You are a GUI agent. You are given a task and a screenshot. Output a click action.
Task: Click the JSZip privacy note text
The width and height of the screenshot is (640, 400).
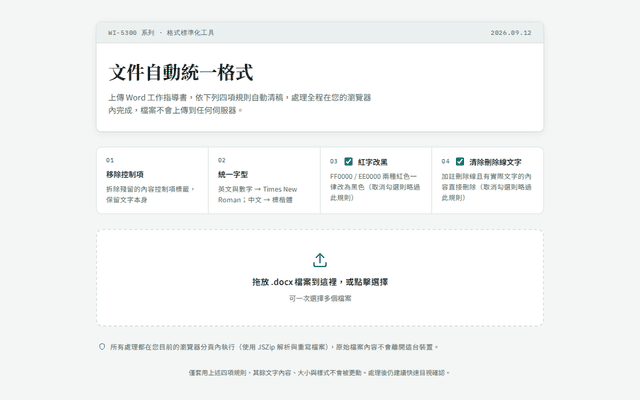[x=274, y=347]
